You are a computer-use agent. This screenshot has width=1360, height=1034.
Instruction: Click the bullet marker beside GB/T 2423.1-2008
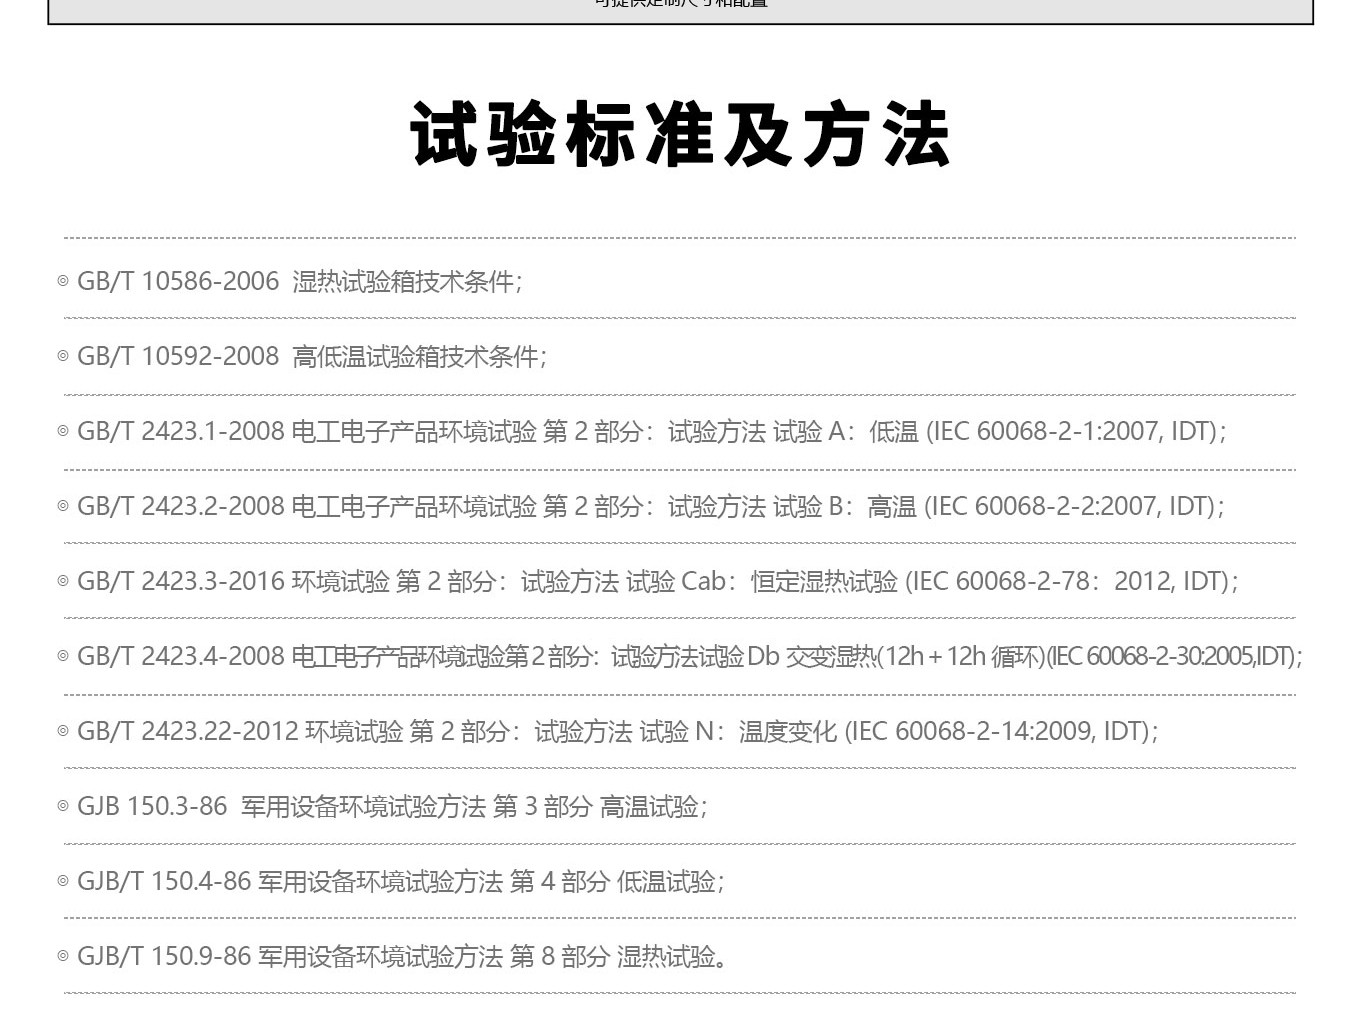click(63, 432)
